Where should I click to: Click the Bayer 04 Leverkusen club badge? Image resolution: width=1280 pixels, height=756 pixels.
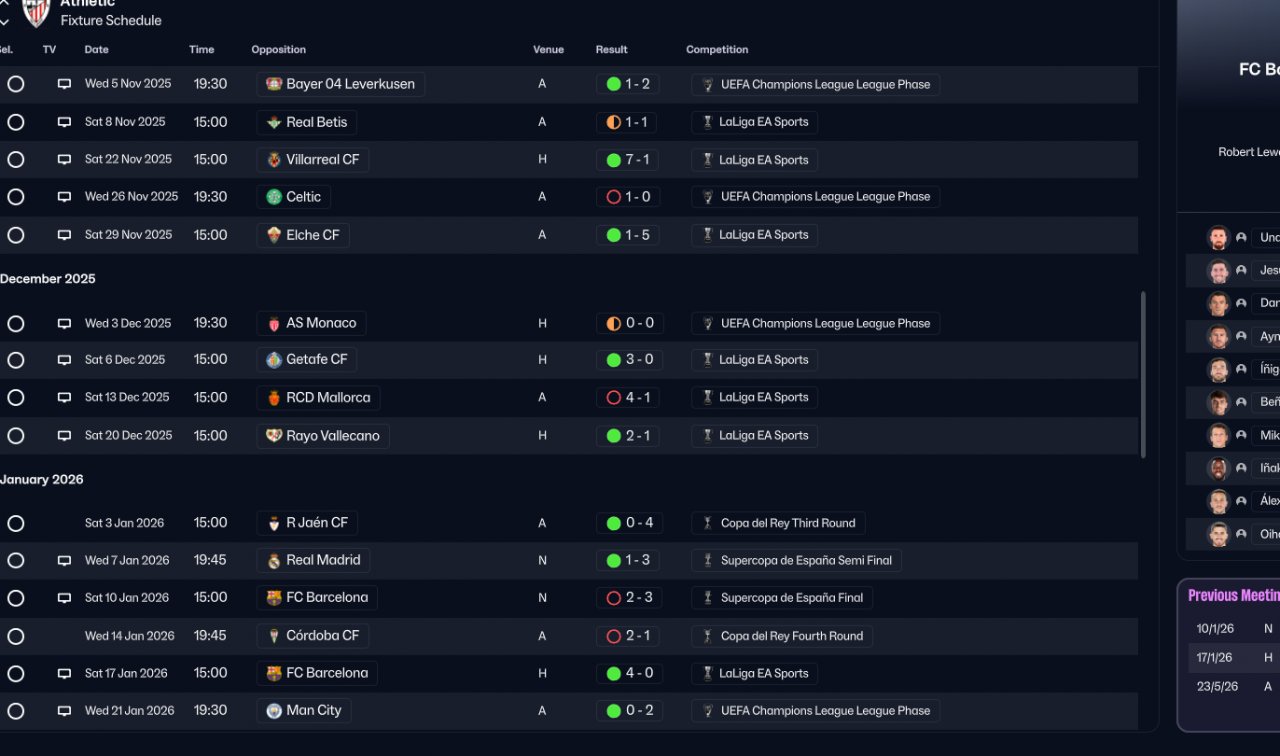coord(274,85)
